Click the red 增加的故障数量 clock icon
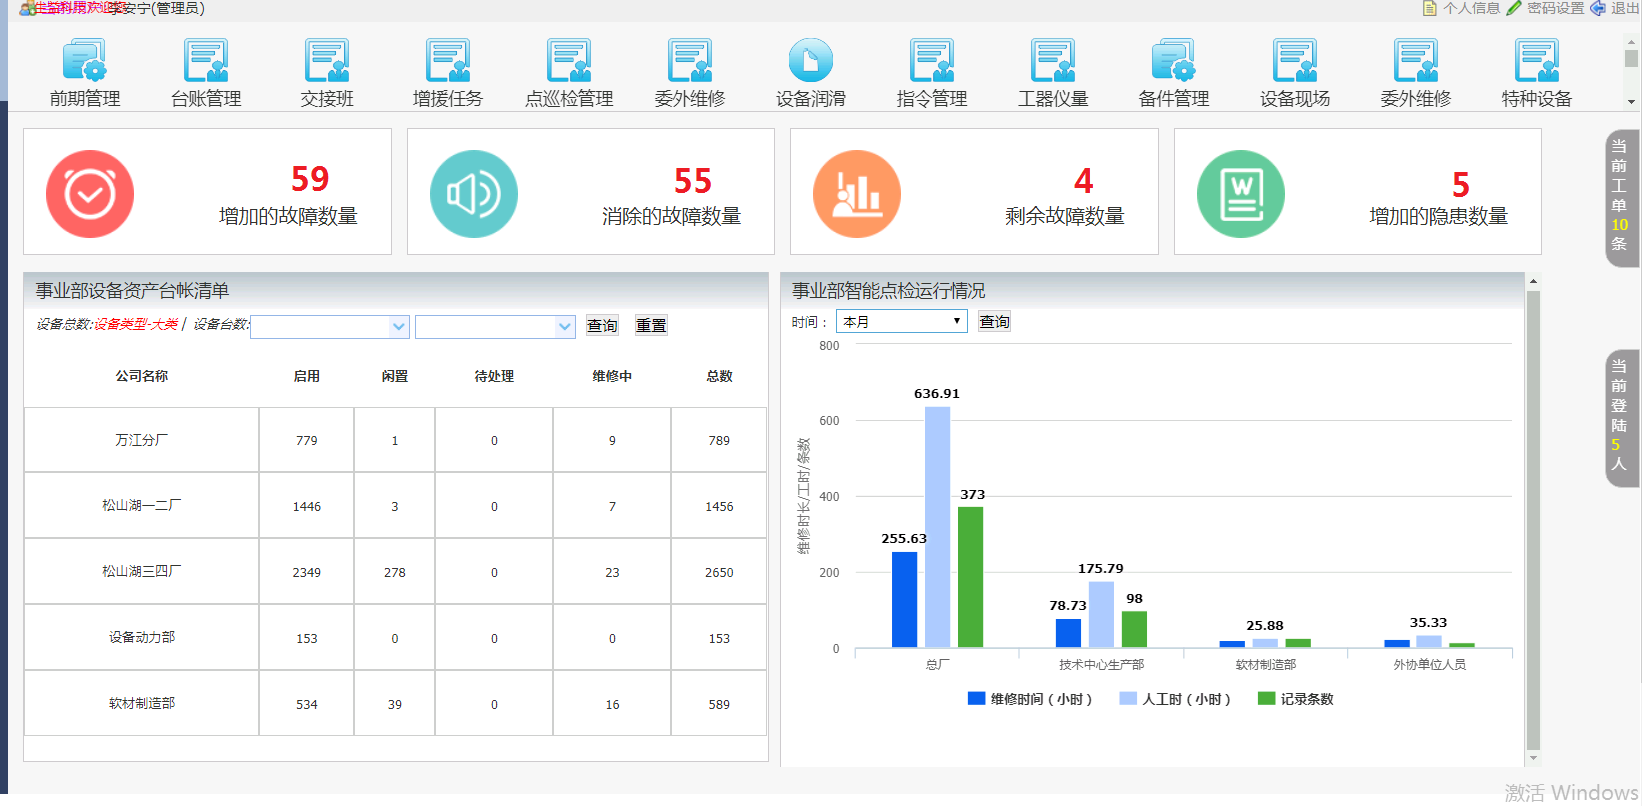1644x806 pixels. pyautogui.click(x=90, y=194)
